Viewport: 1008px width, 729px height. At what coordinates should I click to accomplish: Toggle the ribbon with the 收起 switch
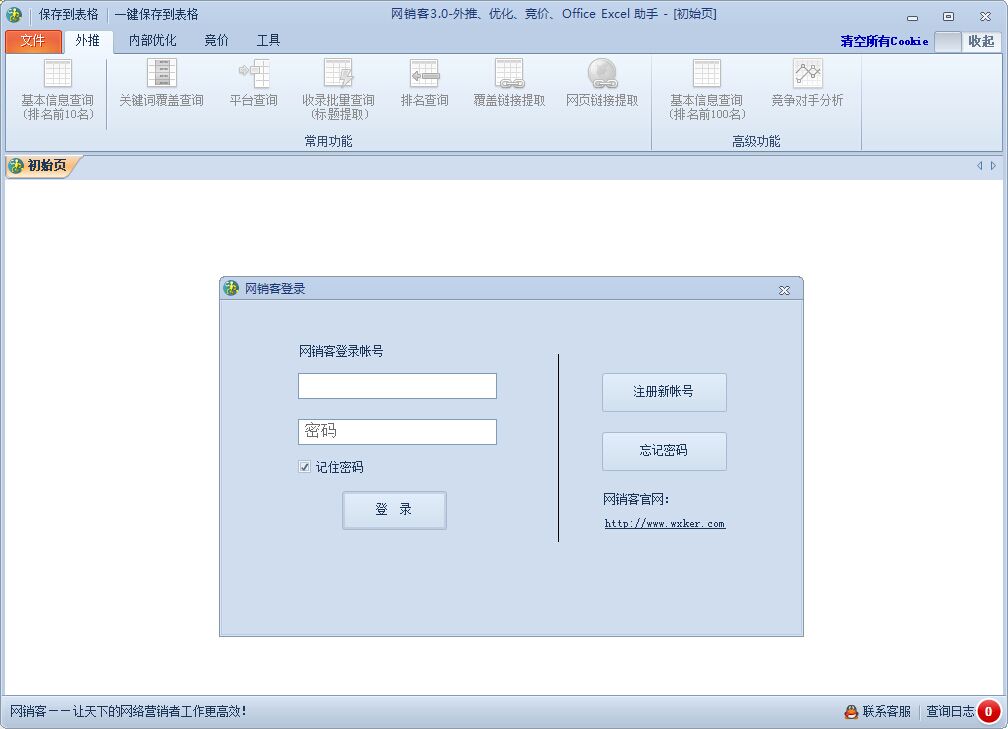(984, 42)
